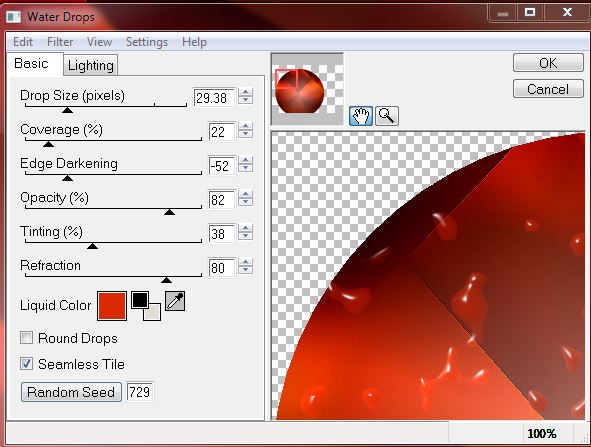The width and height of the screenshot is (591, 447).
Task: Open the red Liquid Color swatch
Action: tap(112, 306)
